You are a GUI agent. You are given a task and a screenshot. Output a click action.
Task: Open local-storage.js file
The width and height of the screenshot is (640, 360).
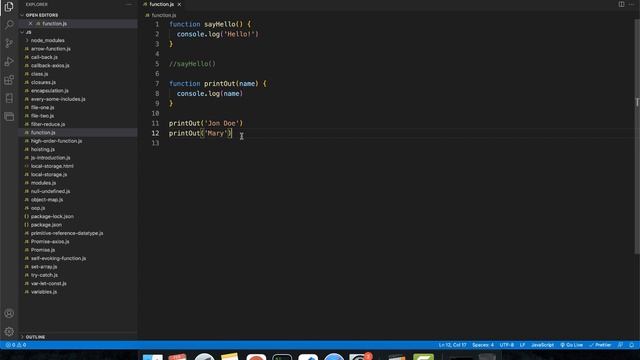(49, 174)
